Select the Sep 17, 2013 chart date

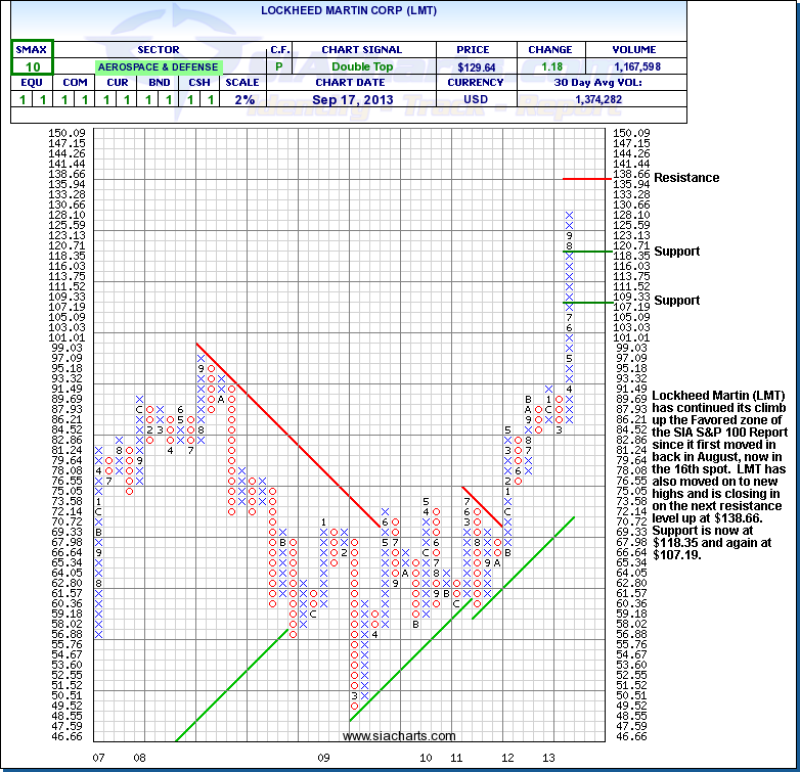tap(375, 100)
